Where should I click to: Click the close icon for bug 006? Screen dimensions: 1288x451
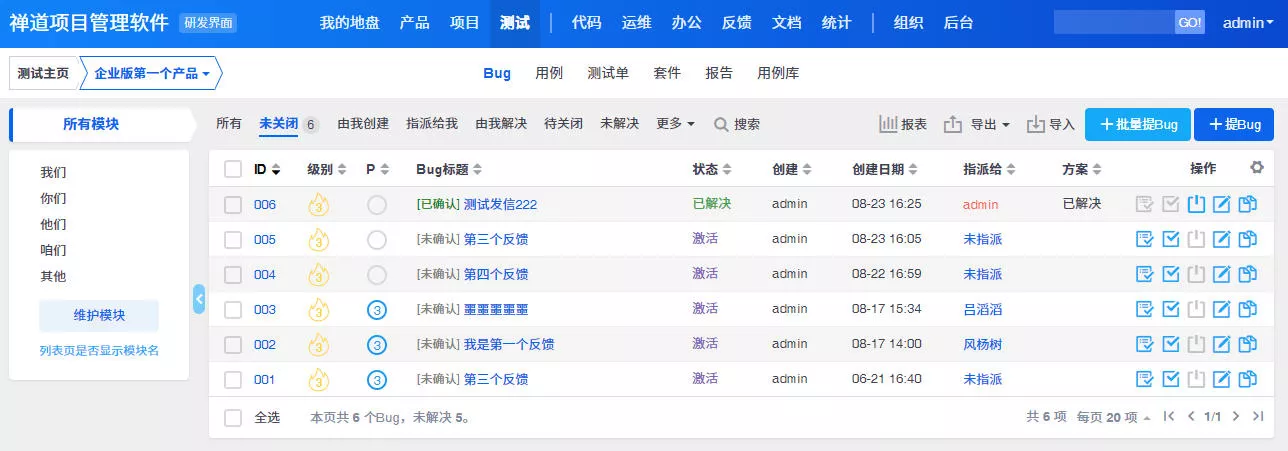tap(1197, 204)
